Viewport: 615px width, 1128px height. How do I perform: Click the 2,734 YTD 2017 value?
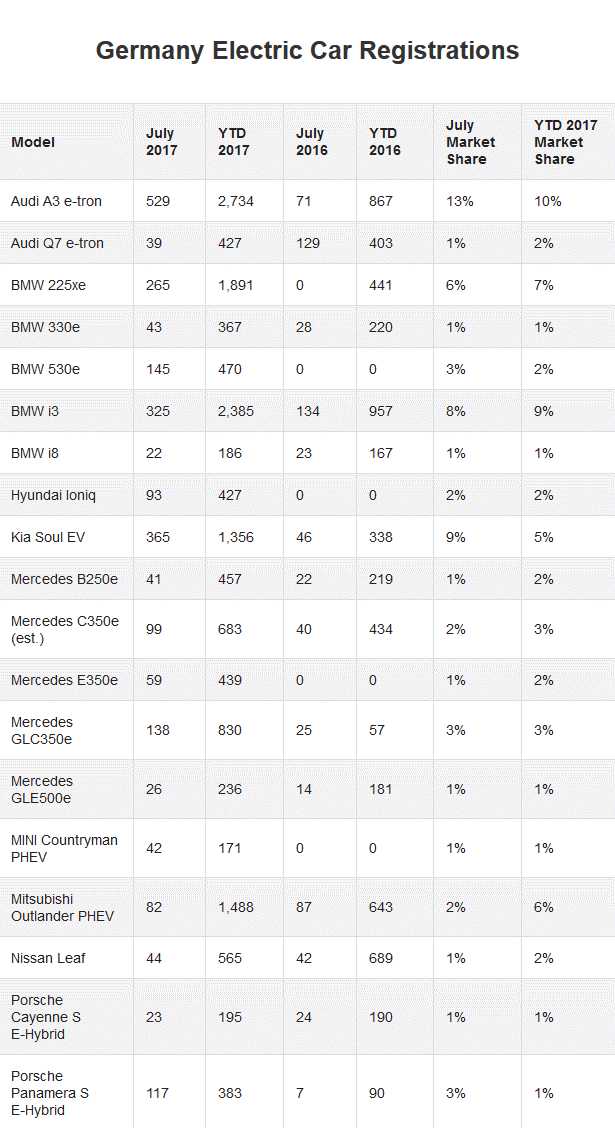point(236,201)
